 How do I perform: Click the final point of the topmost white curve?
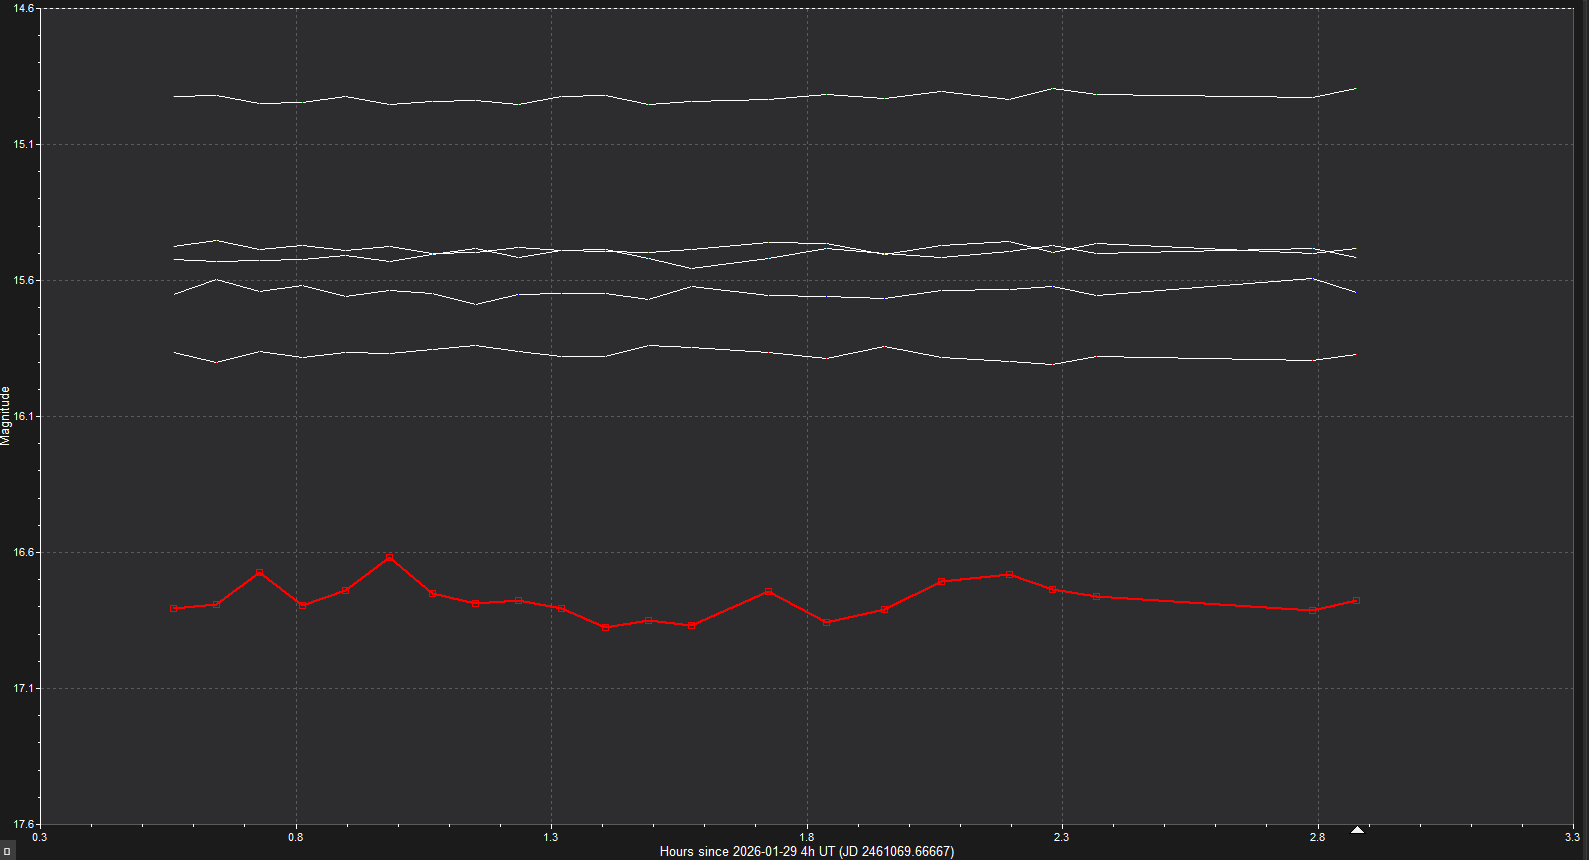[x=1356, y=88]
